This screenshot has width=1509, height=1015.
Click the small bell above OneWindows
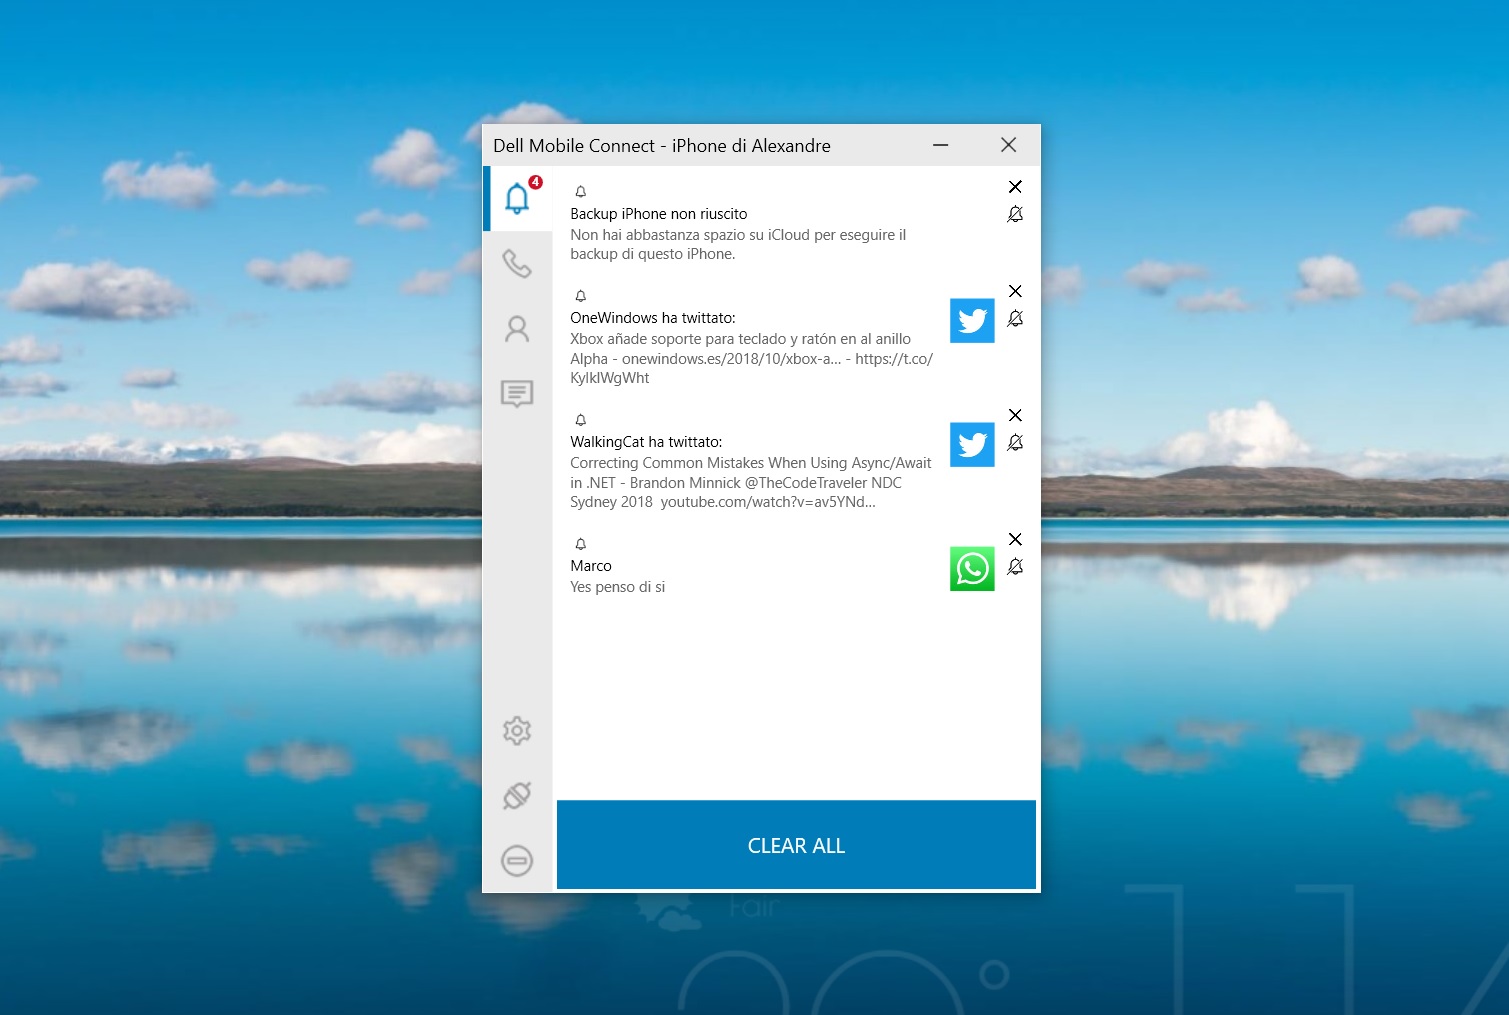[x=580, y=296]
